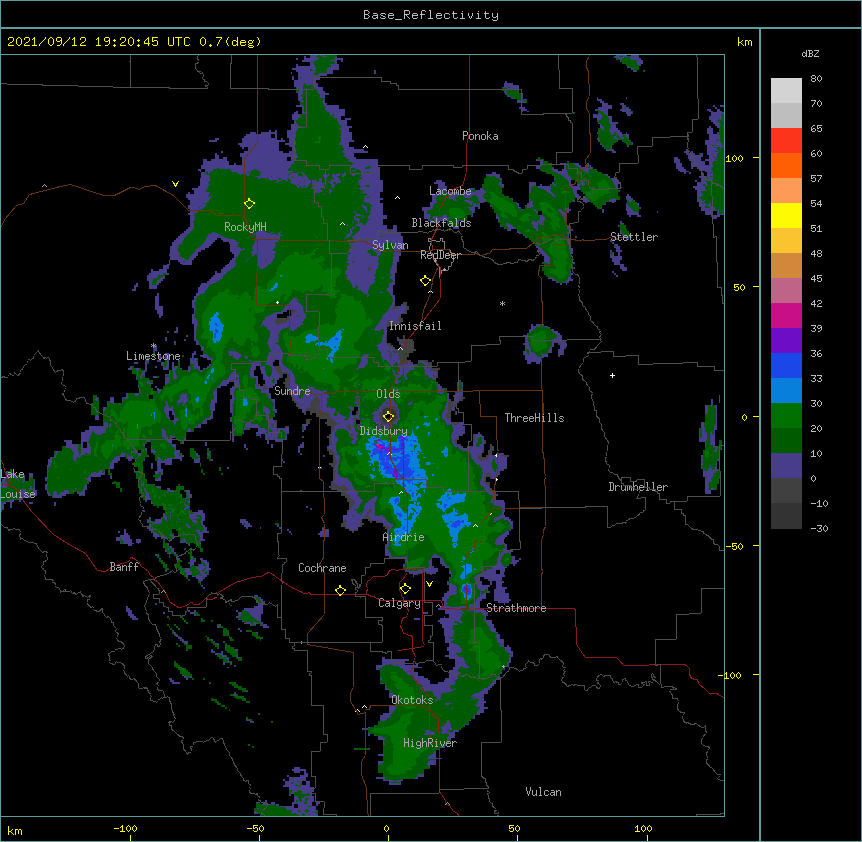Click the Blackfalds city label
This screenshot has height=842, width=862.
click(441, 223)
